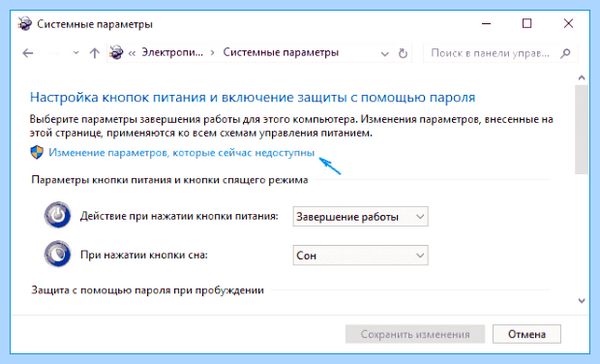Click the «Отмена» button
The image size is (600, 364).
[x=527, y=334]
